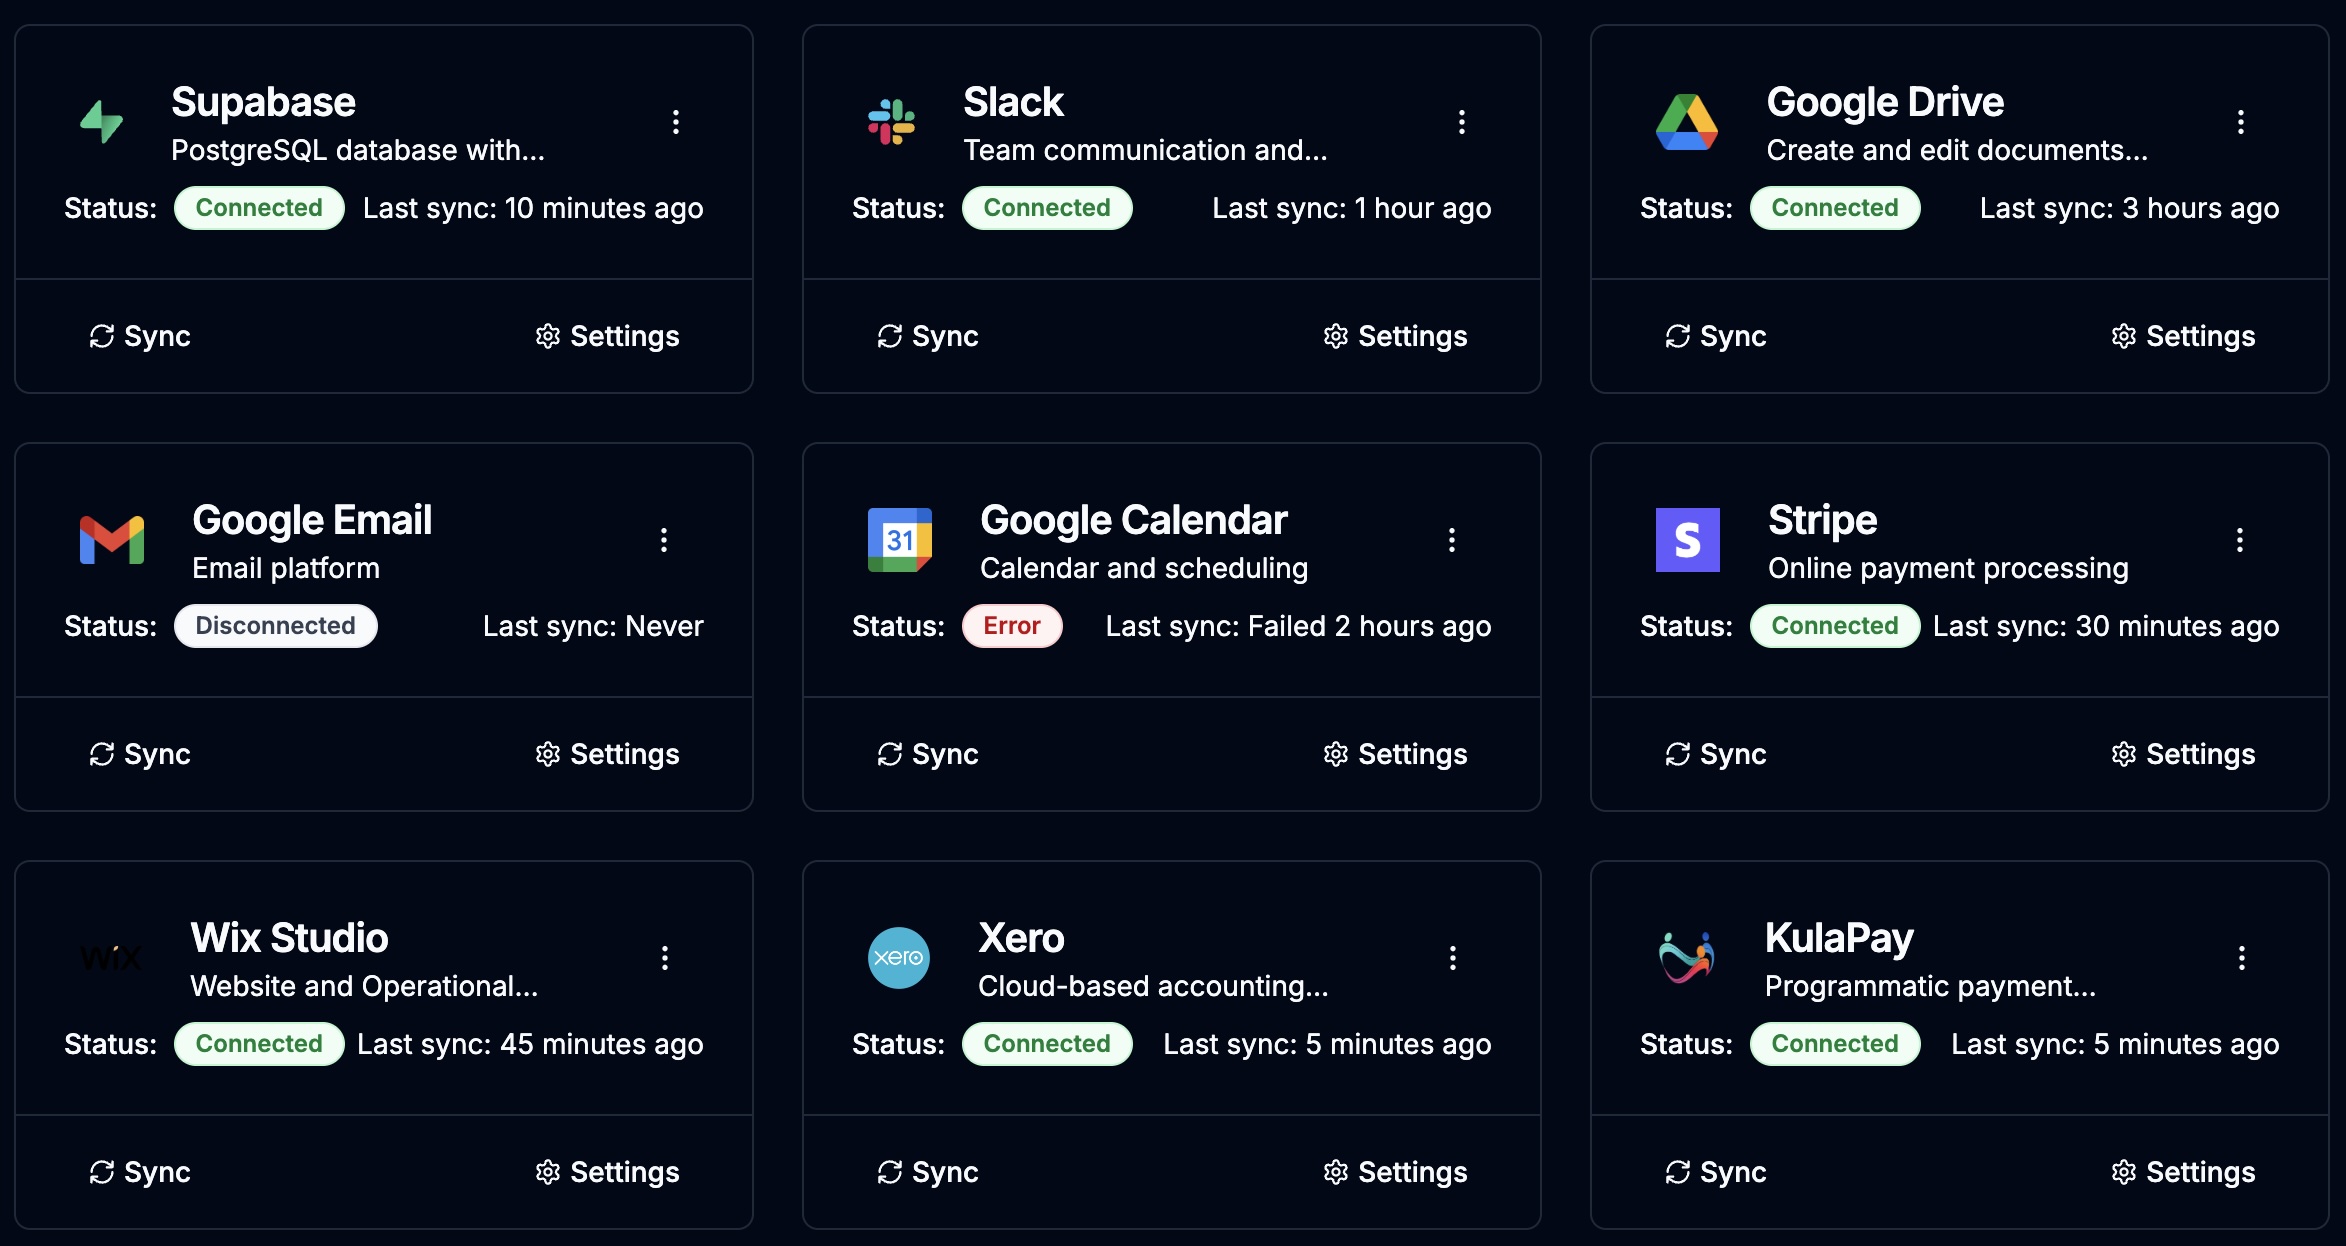Sync the KulaPay integration

tap(1716, 1172)
